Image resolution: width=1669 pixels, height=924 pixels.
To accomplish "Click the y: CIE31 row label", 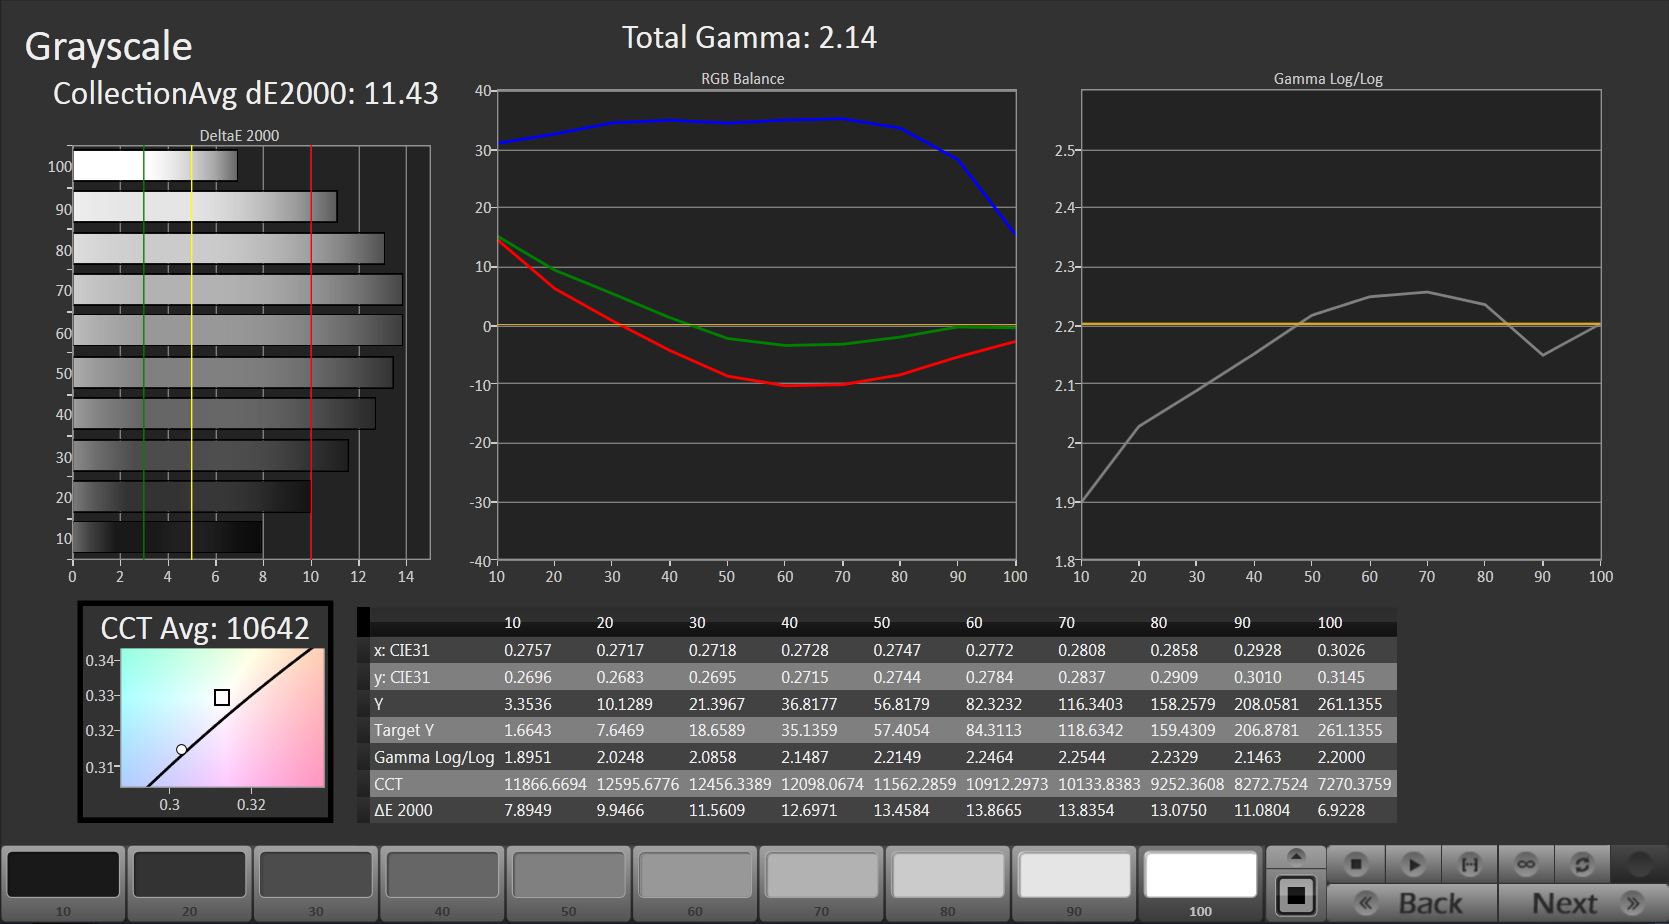I will tap(401, 677).
